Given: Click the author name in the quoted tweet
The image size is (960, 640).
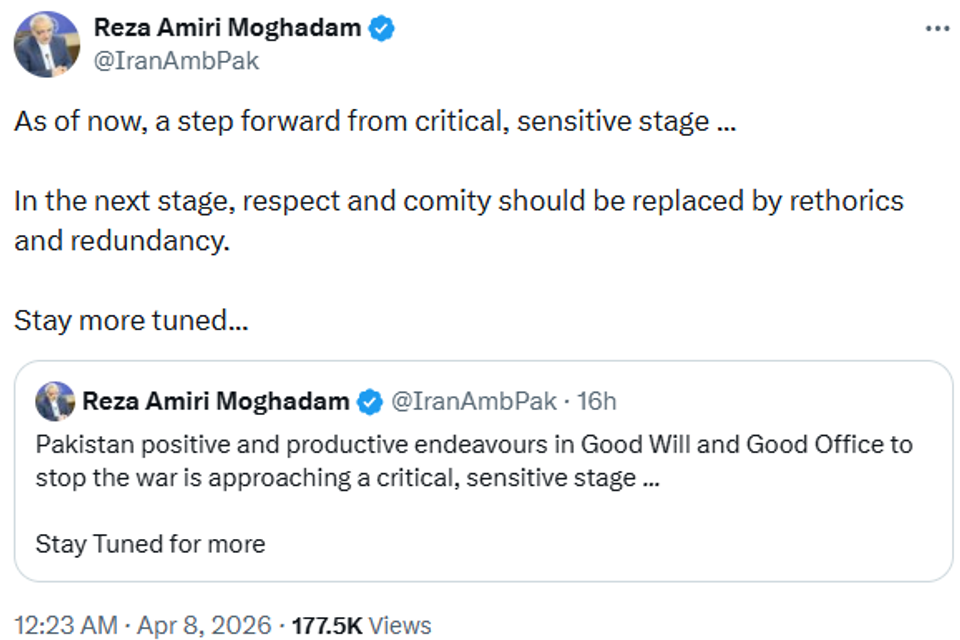Looking at the screenshot, I should coord(215,402).
